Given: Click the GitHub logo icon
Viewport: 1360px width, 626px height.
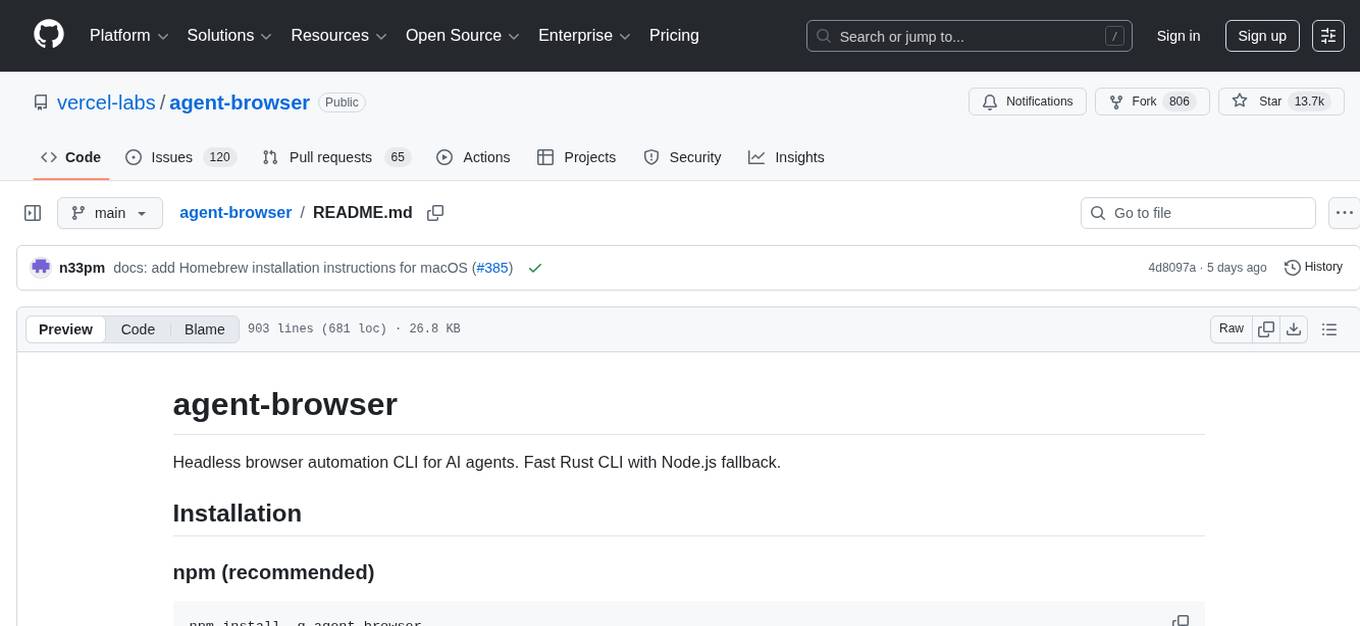Looking at the screenshot, I should (48, 35).
